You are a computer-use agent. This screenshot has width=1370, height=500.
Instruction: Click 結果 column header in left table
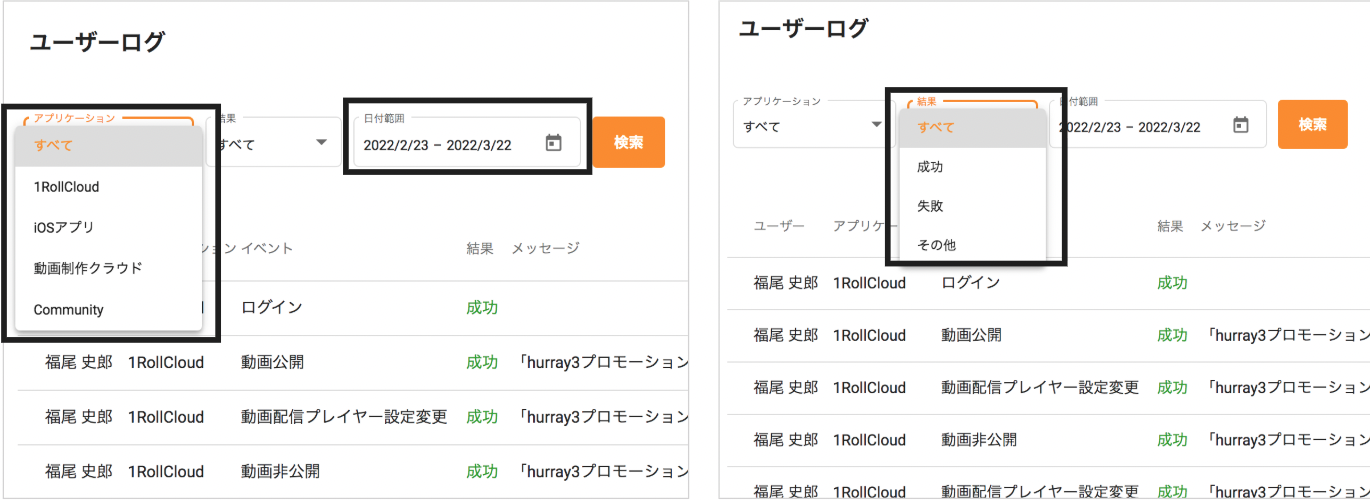pyautogui.click(x=480, y=248)
